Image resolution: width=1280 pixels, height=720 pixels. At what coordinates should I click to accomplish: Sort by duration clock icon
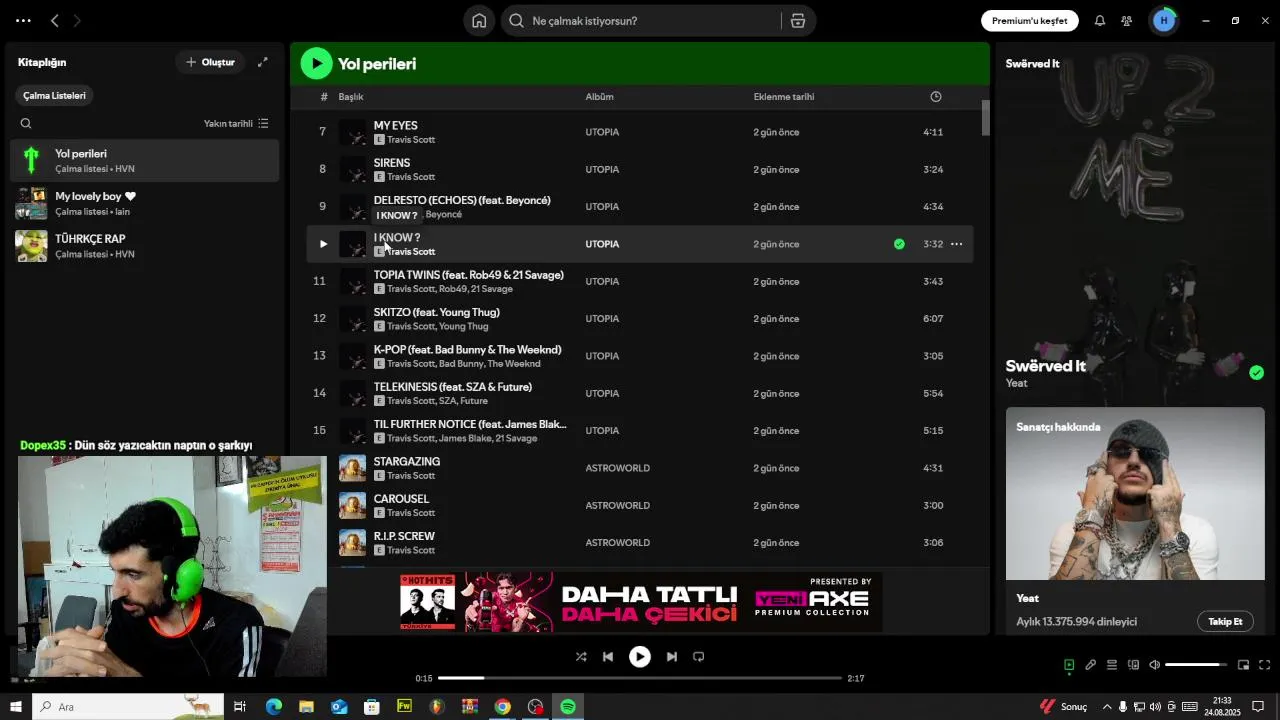coord(936,97)
